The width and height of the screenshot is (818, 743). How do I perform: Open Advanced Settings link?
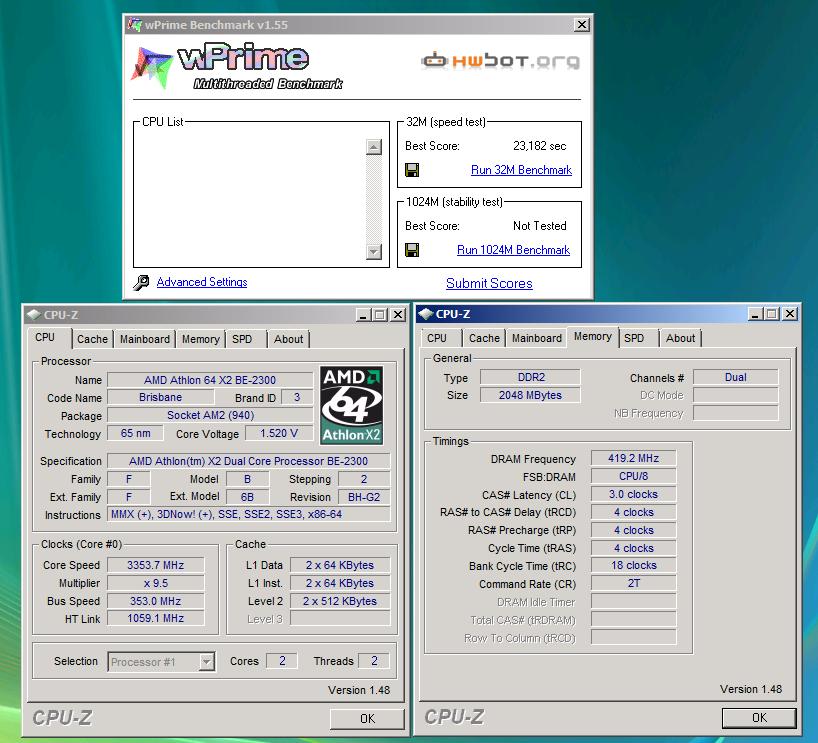(x=202, y=282)
